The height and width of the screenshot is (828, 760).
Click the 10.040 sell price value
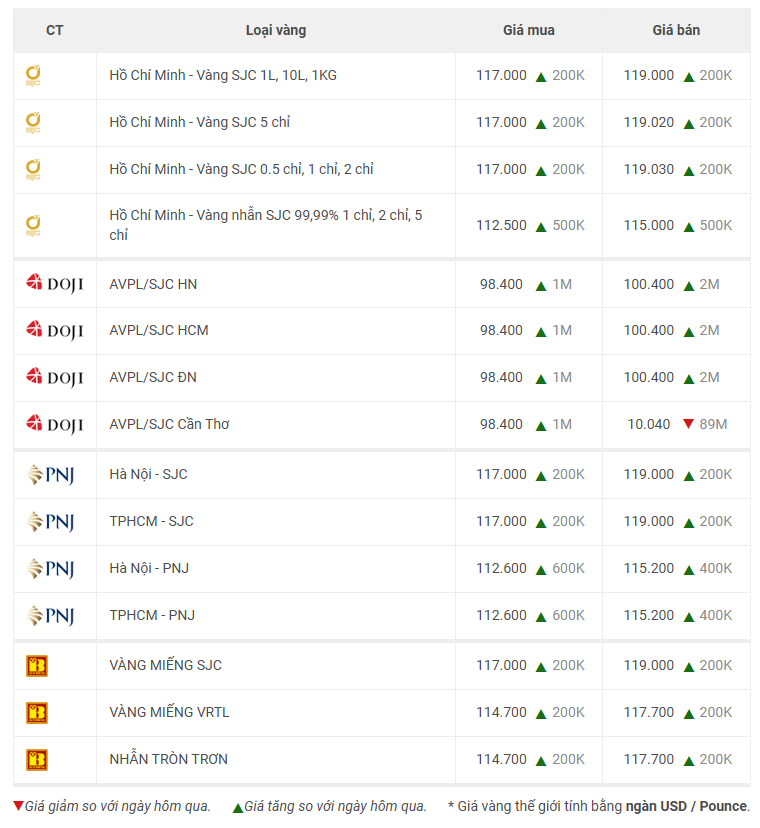[649, 425]
